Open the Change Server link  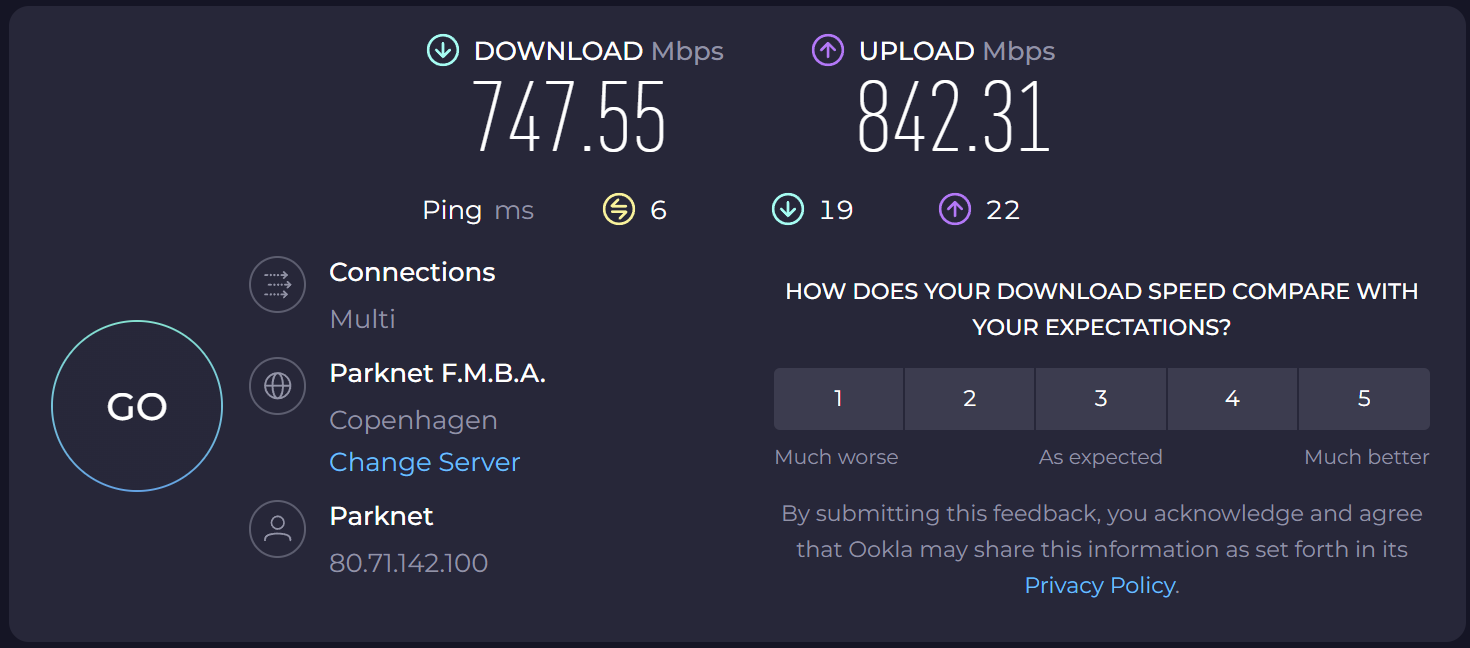tap(424, 462)
